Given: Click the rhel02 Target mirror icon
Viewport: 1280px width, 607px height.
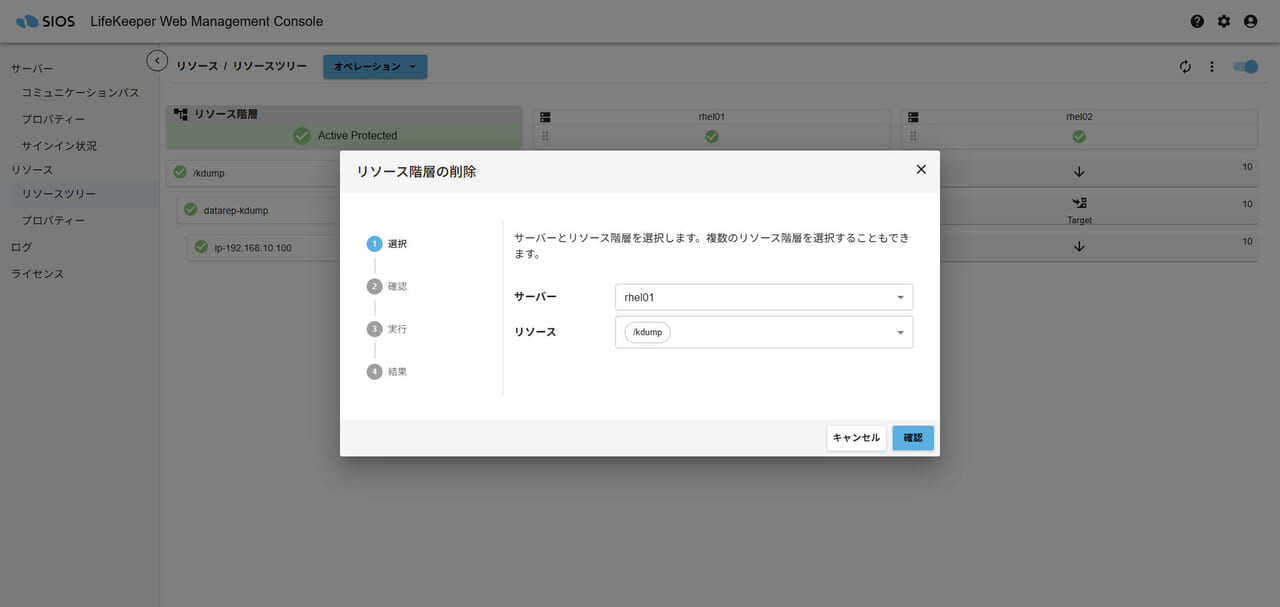Looking at the screenshot, I should [1079, 203].
